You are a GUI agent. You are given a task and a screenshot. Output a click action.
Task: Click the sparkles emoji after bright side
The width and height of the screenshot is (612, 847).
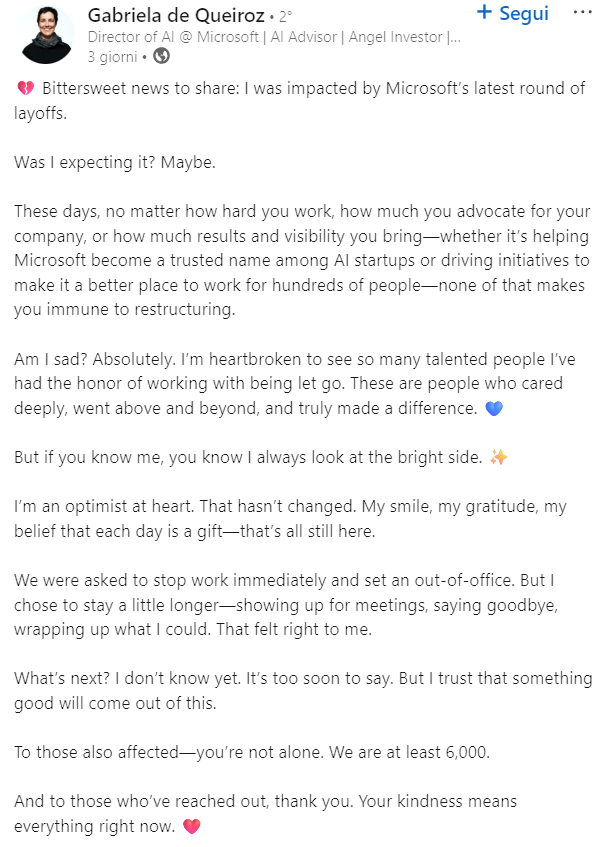(x=499, y=457)
